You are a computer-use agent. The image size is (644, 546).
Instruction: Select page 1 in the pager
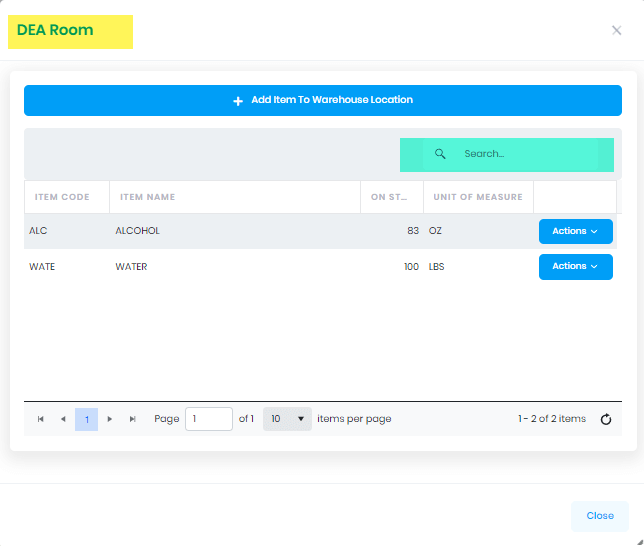tap(86, 419)
